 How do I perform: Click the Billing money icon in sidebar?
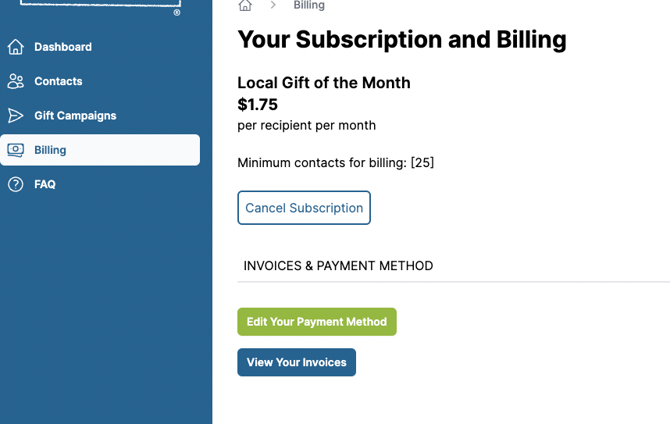click(x=16, y=150)
